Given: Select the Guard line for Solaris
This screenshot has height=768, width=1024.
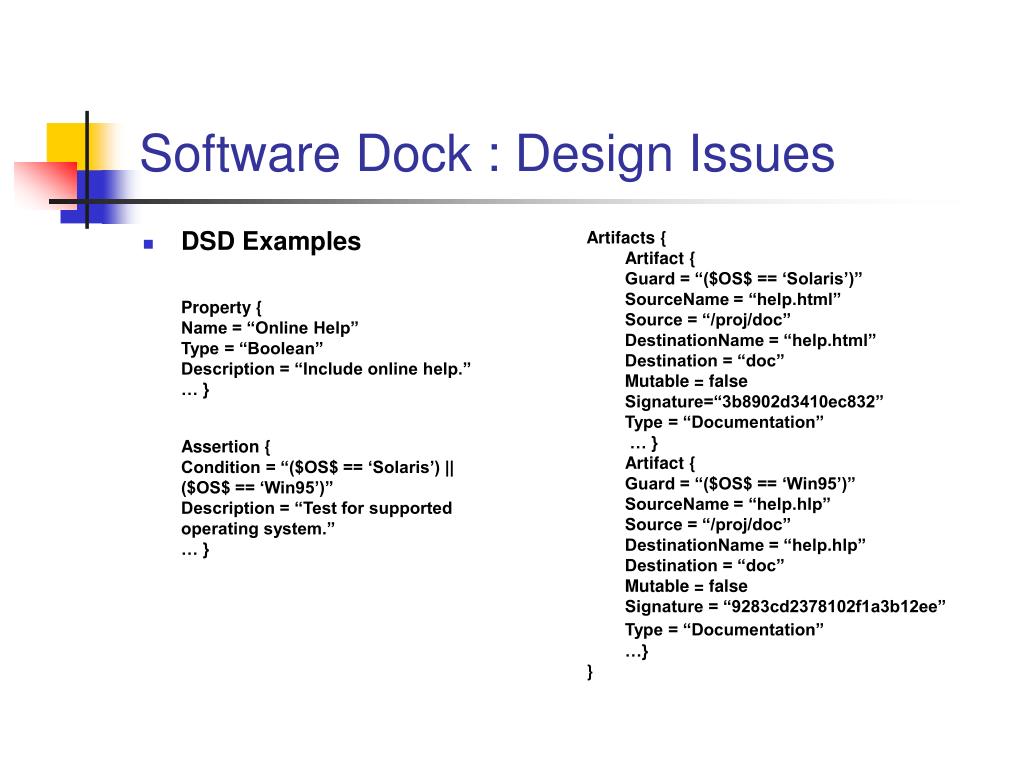Looking at the screenshot, I should click(743, 278).
